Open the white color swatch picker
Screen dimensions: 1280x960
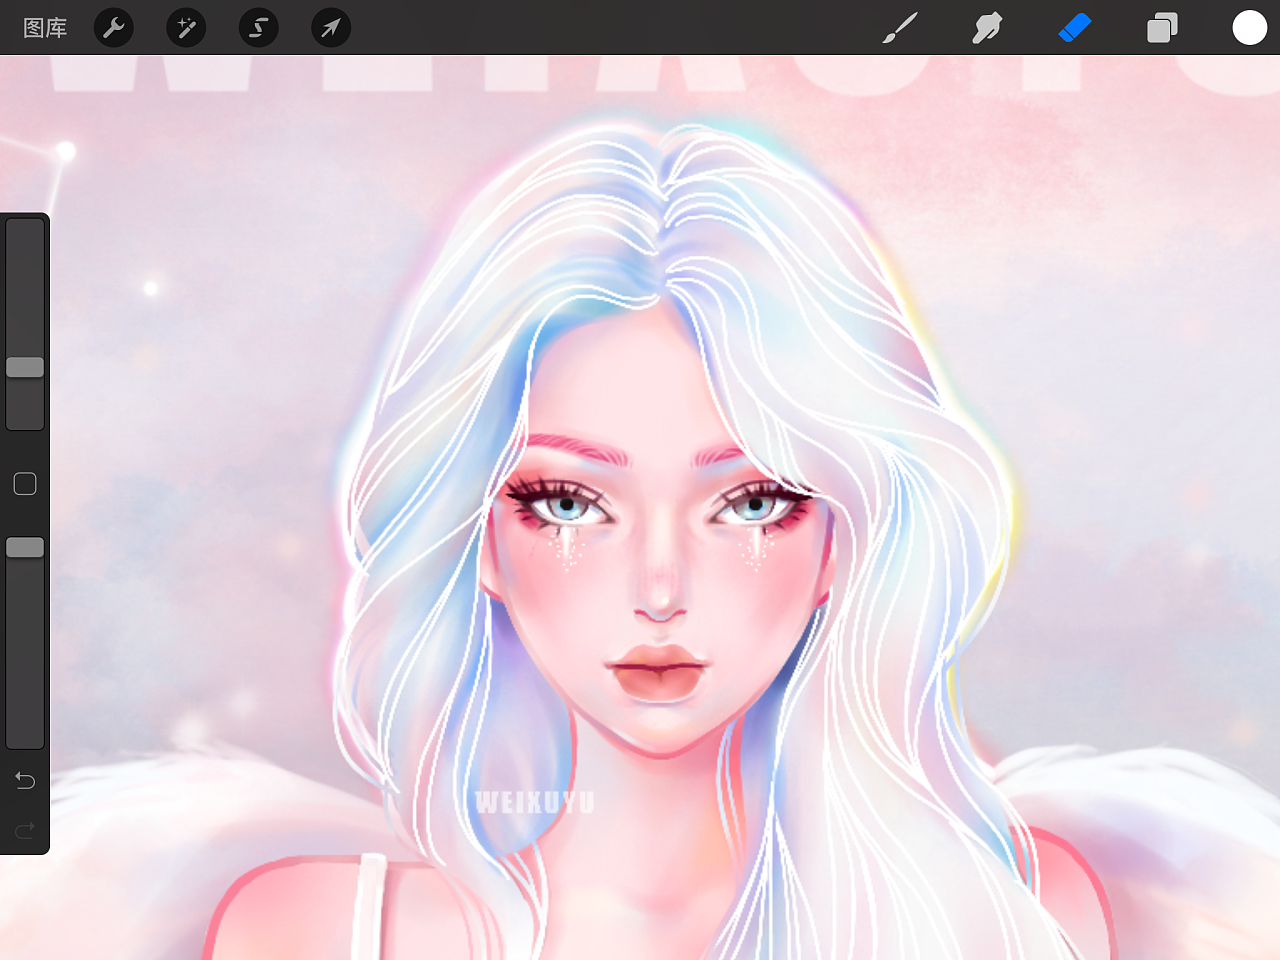click(x=1249, y=28)
